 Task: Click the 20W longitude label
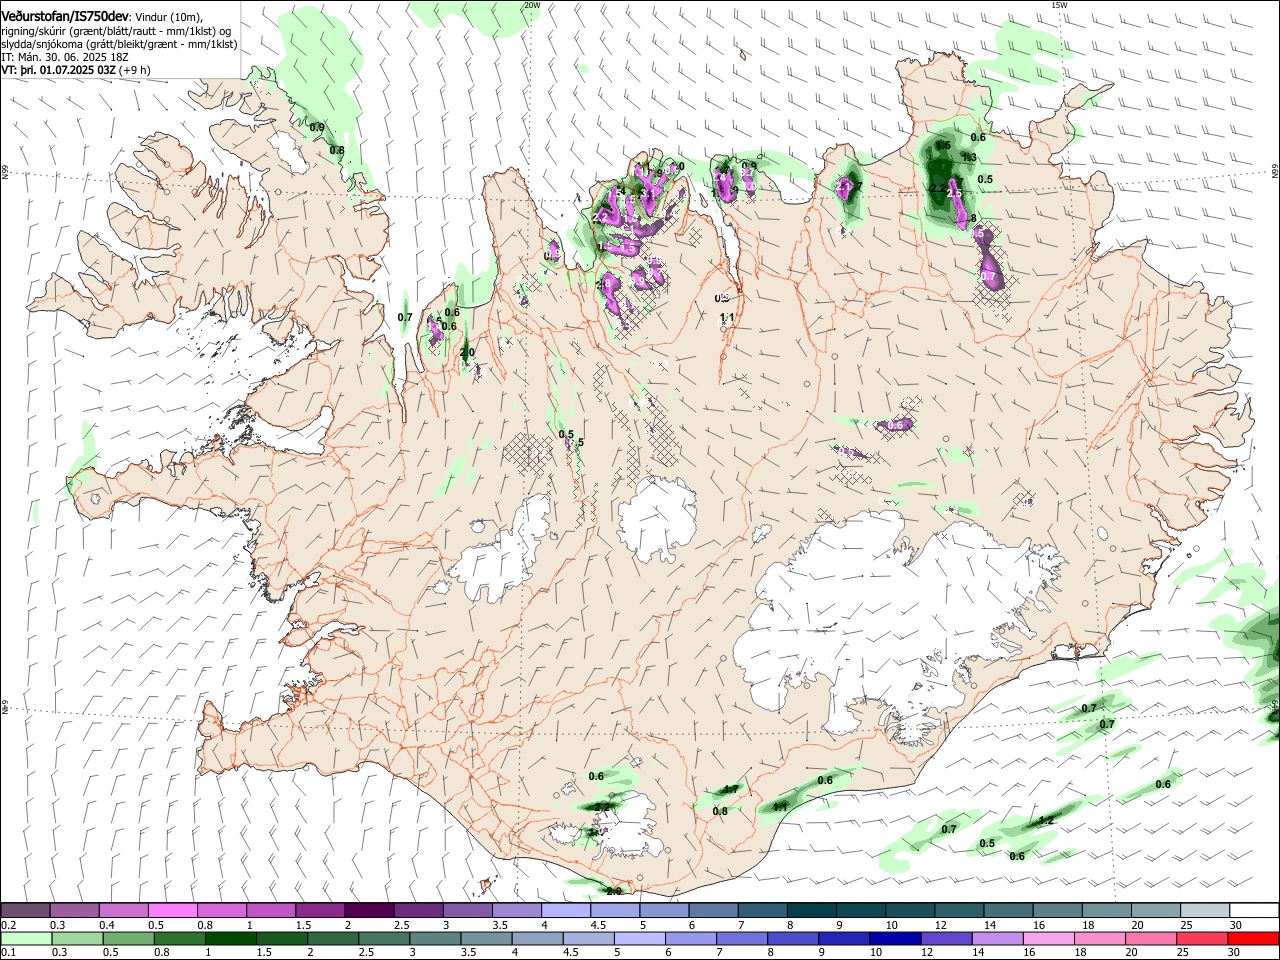(532, 5)
